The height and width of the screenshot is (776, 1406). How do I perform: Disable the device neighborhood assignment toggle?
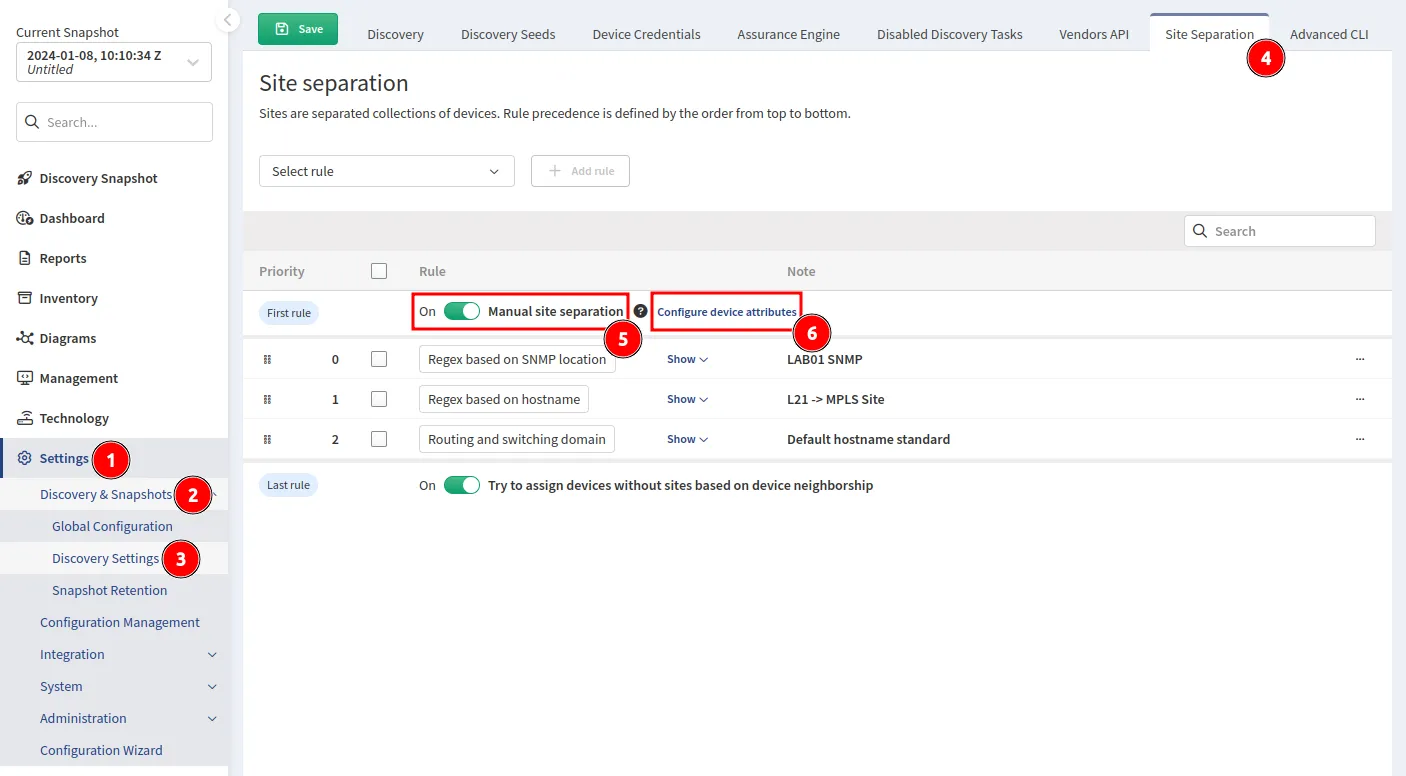click(x=460, y=485)
